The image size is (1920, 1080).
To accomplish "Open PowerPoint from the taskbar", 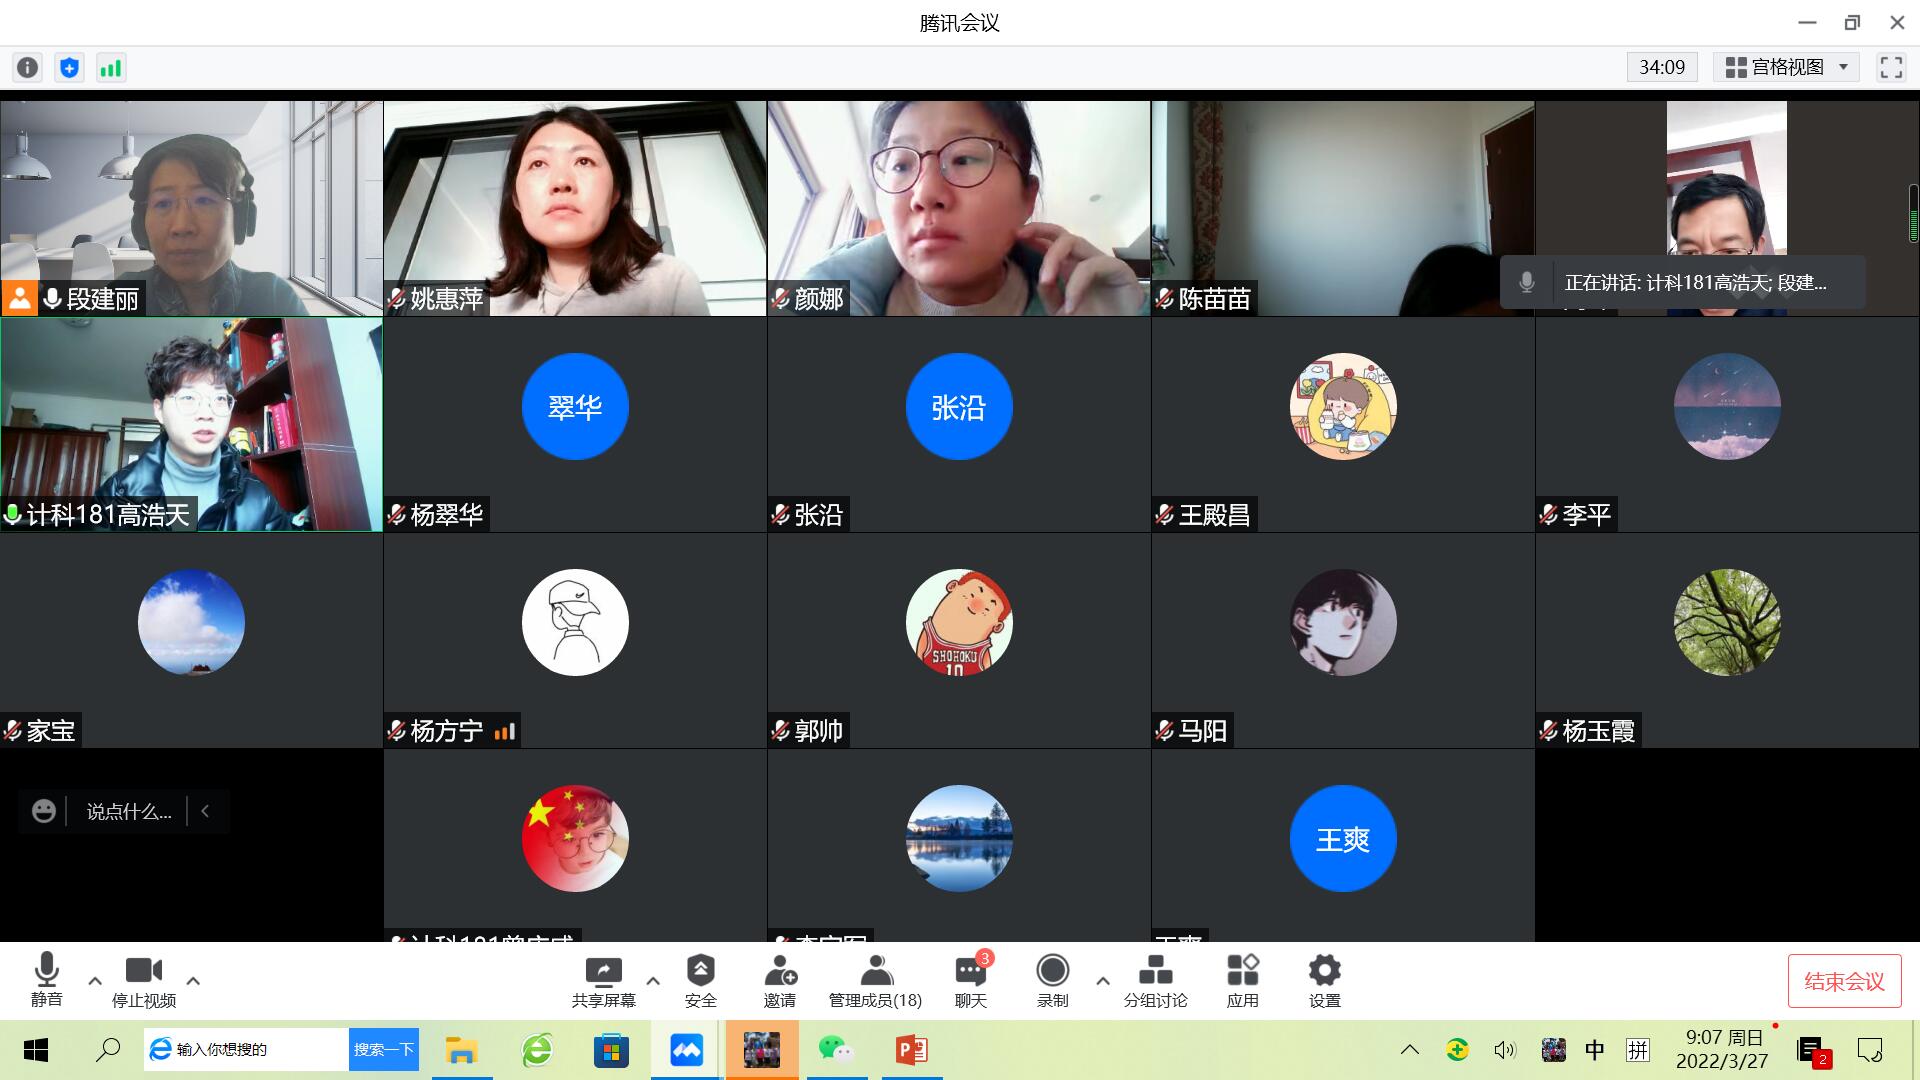I will (x=911, y=1050).
